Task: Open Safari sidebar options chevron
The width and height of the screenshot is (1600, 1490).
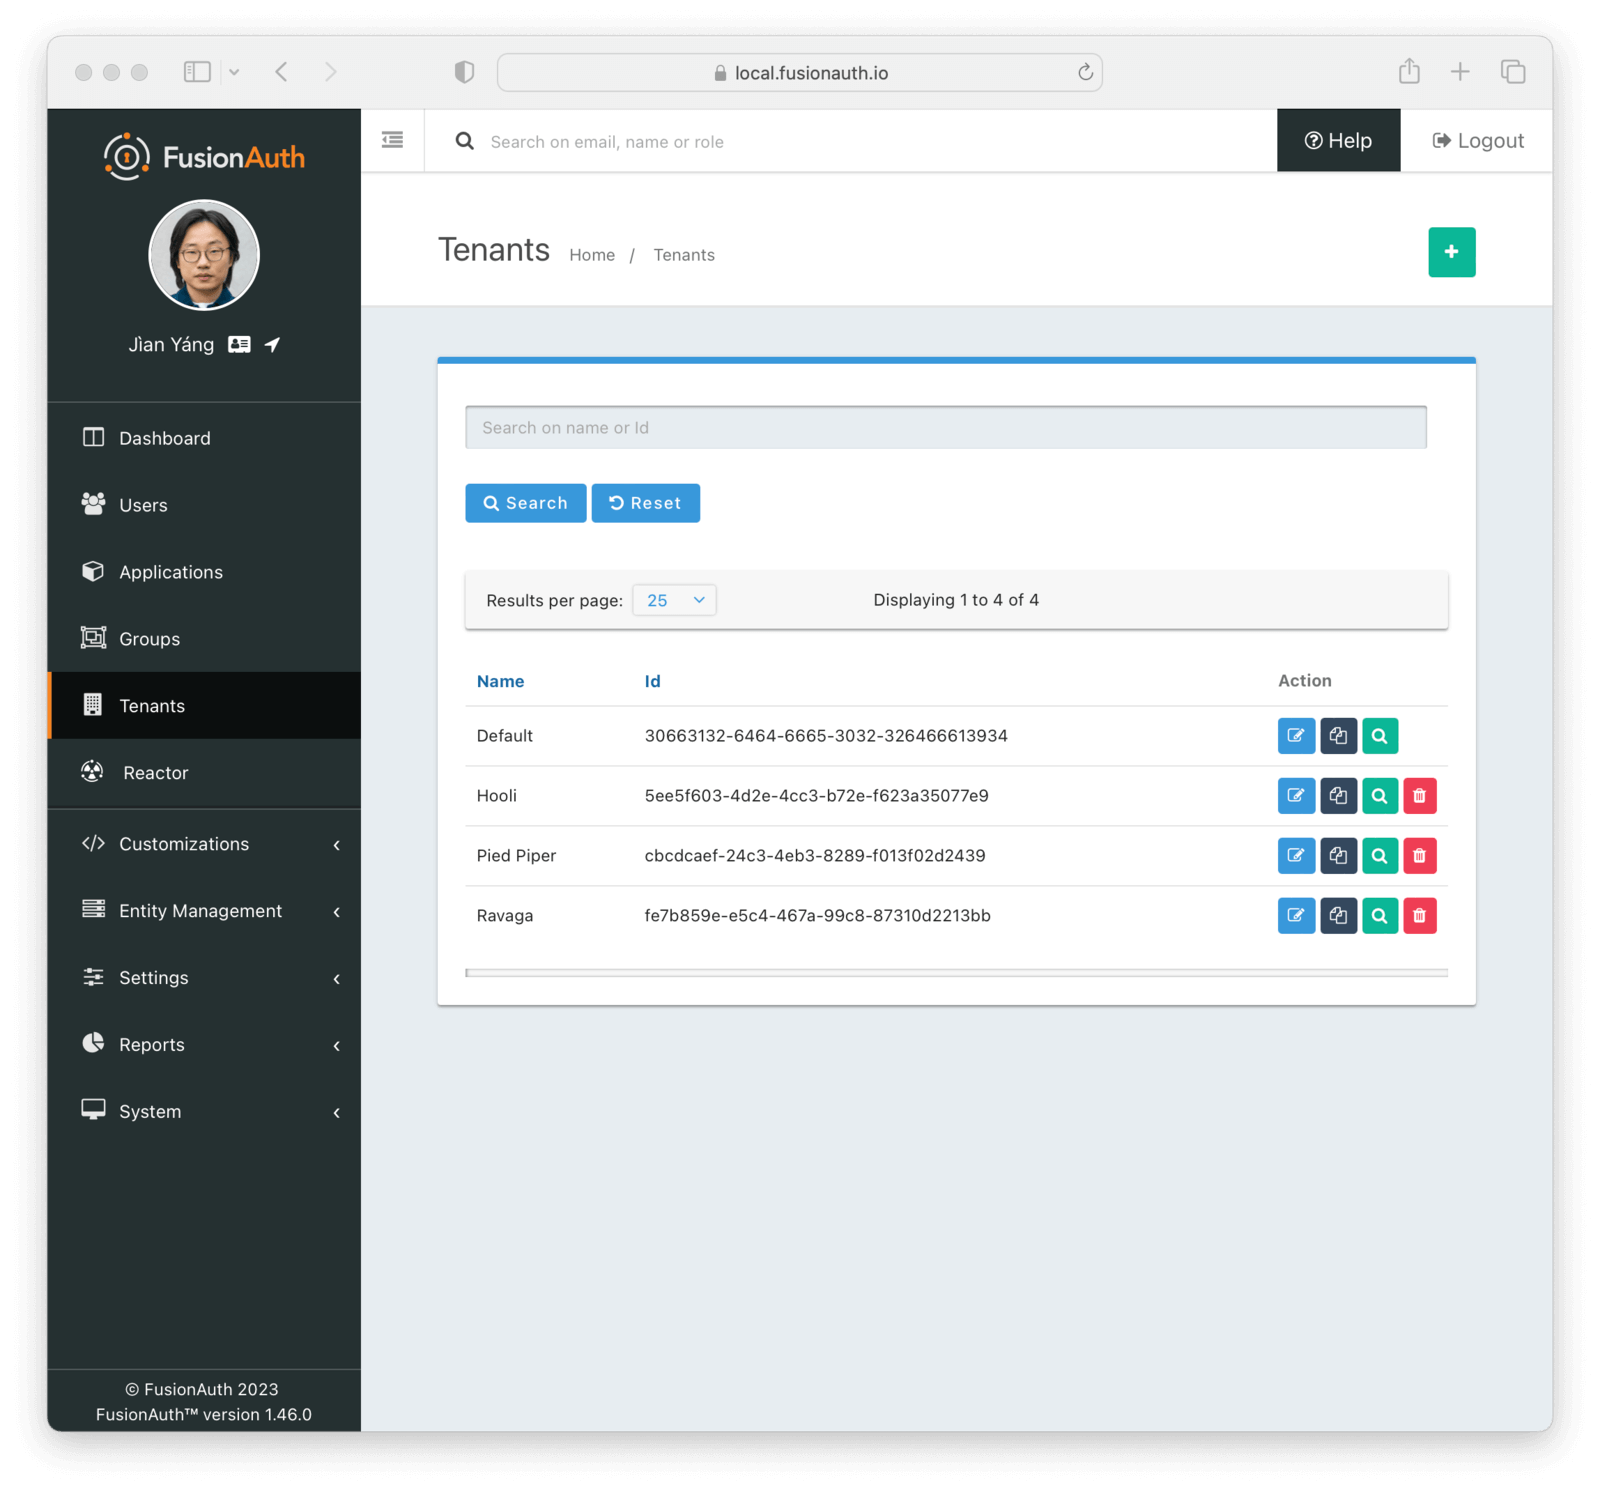Action: [x=234, y=72]
